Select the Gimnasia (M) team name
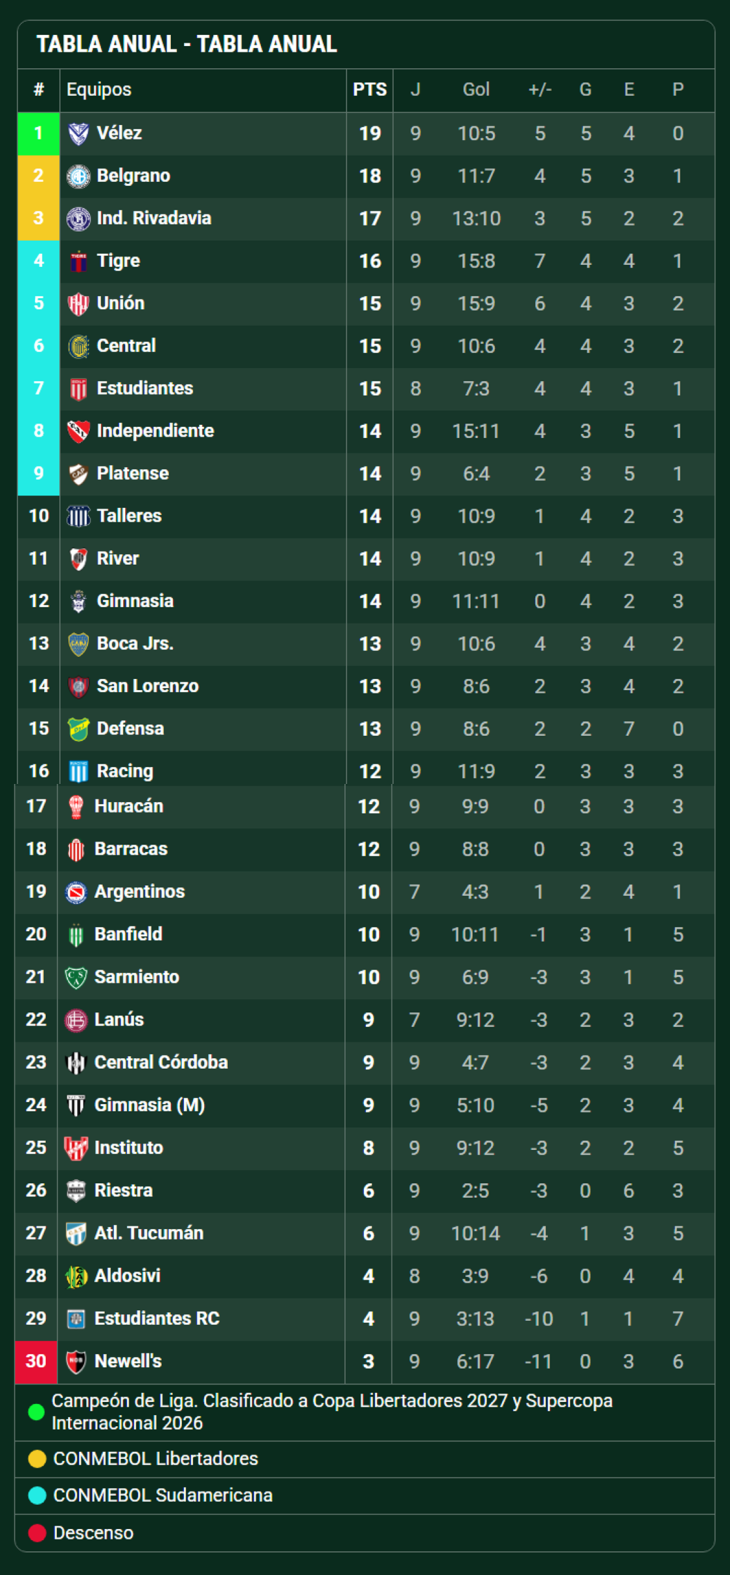The width and height of the screenshot is (730, 1575). (x=149, y=1105)
